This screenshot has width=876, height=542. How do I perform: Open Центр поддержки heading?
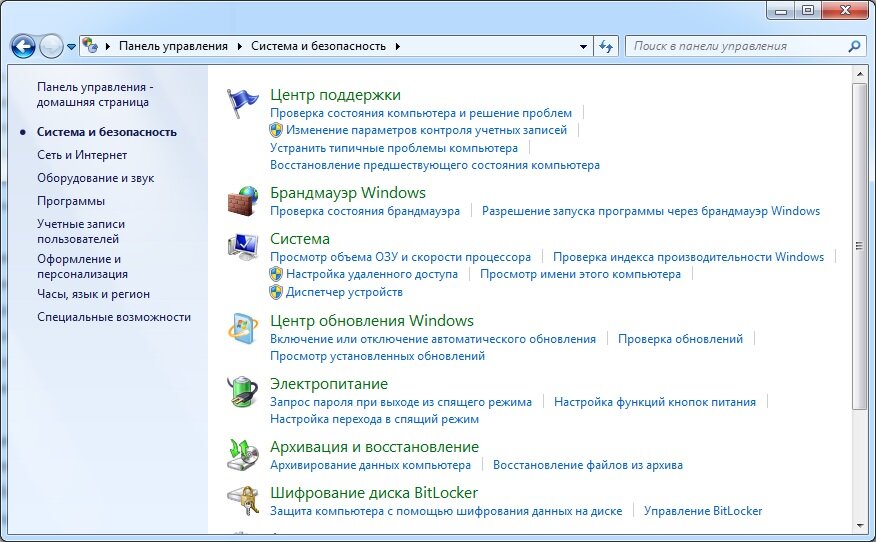click(x=335, y=95)
